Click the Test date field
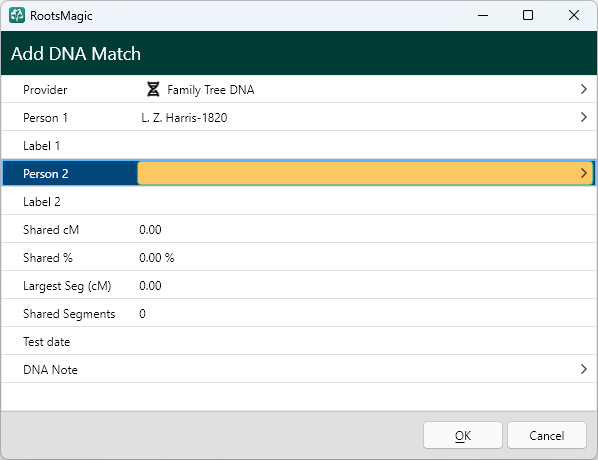 pos(365,341)
